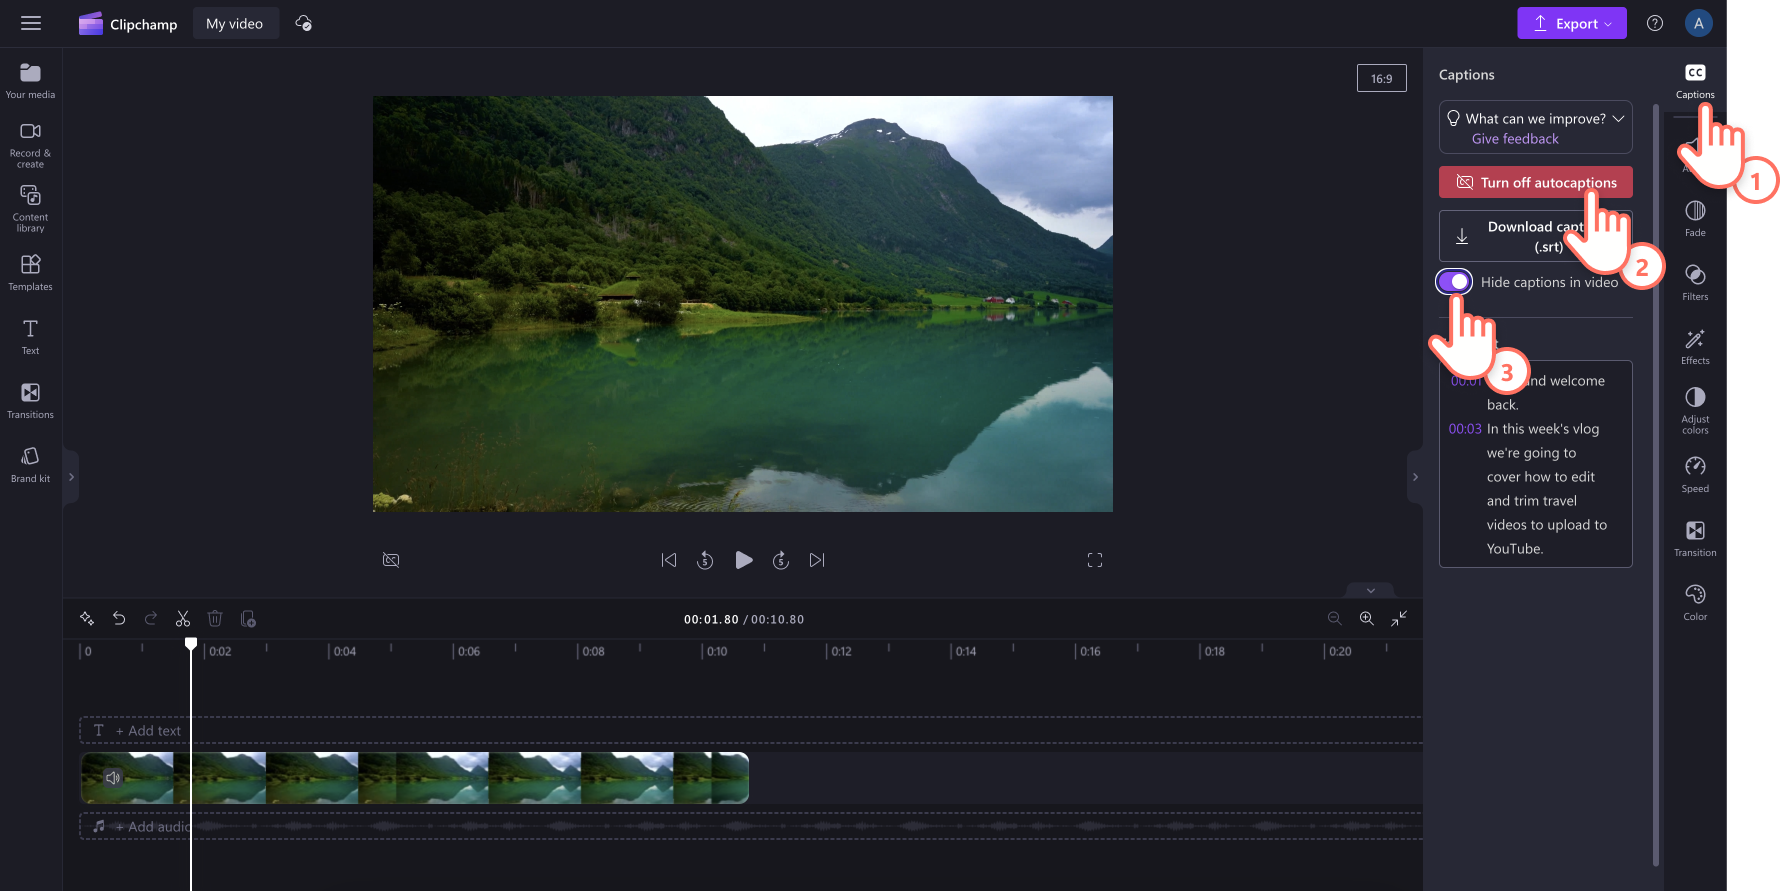Click the Export button
Viewport: 1780px width, 891px height.
coord(1571,23)
